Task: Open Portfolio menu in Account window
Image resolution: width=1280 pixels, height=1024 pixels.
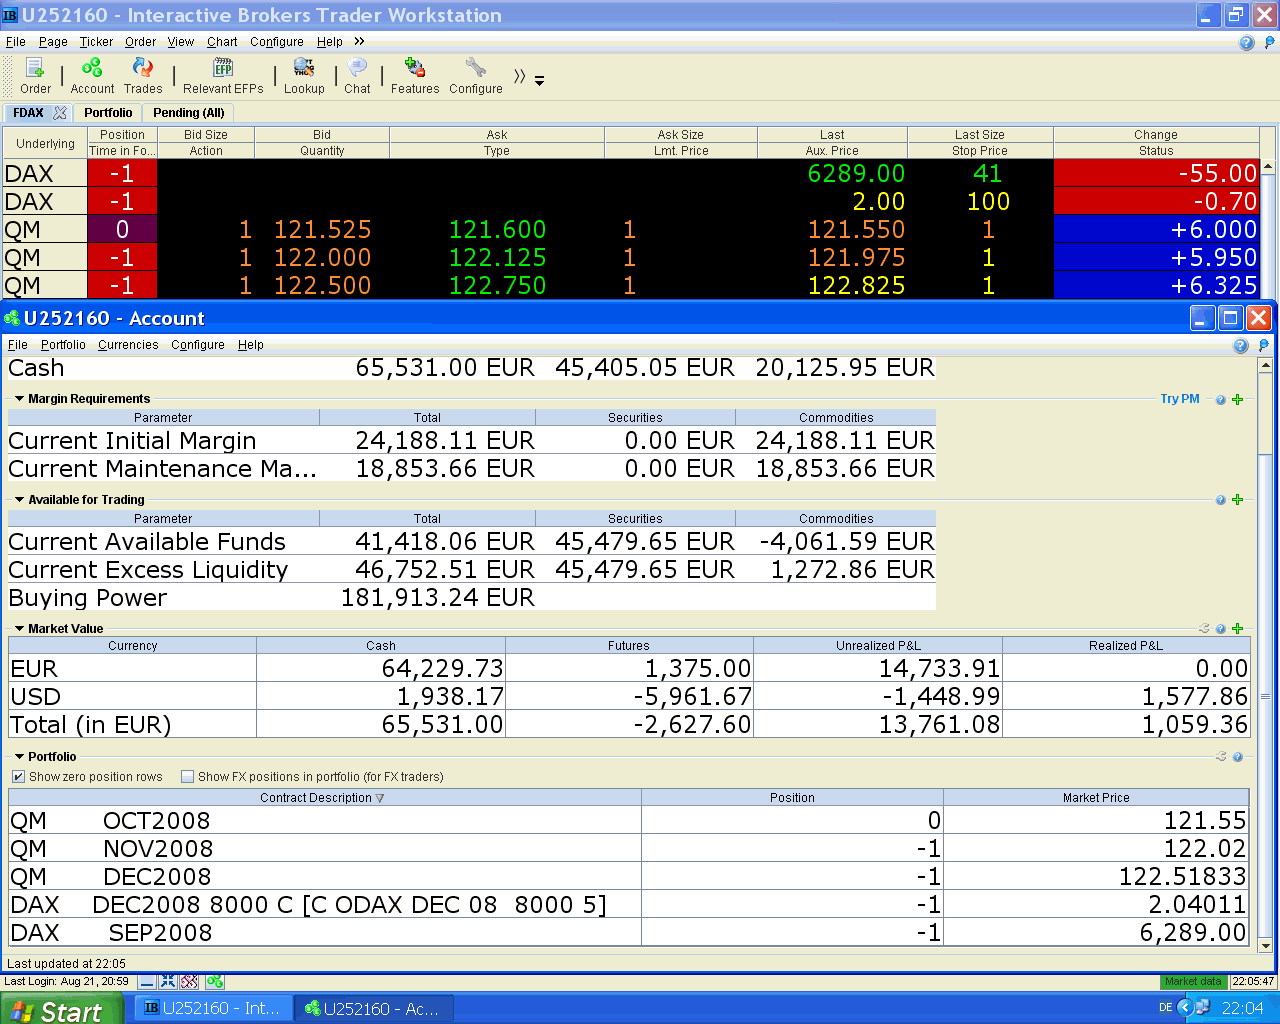Action: coord(63,345)
